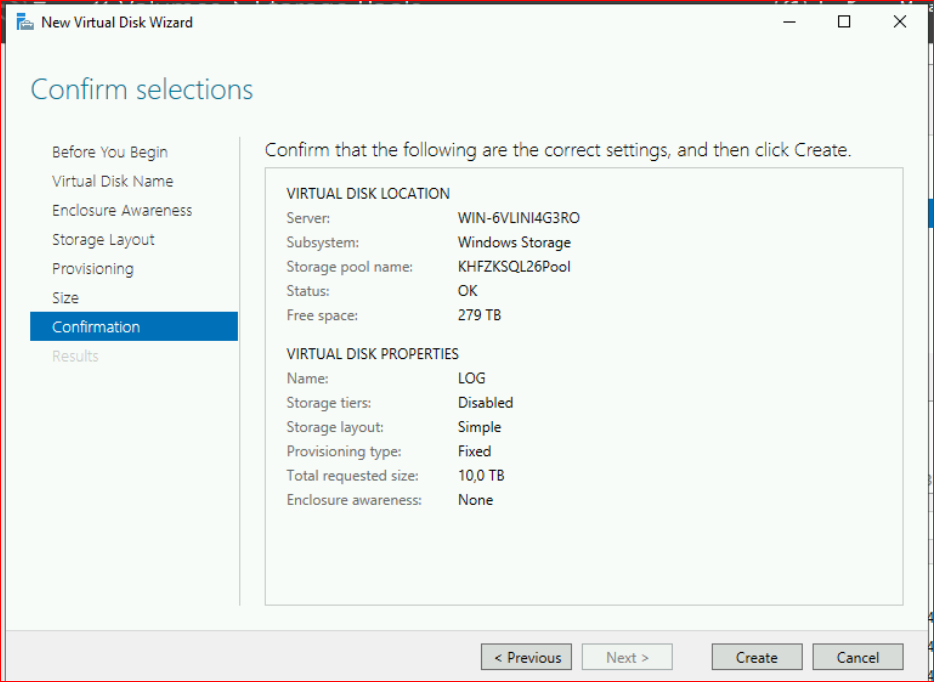Open the Virtual Disk Name step
Image resolution: width=934 pixels, height=682 pixels.
pyautogui.click(x=112, y=181)
